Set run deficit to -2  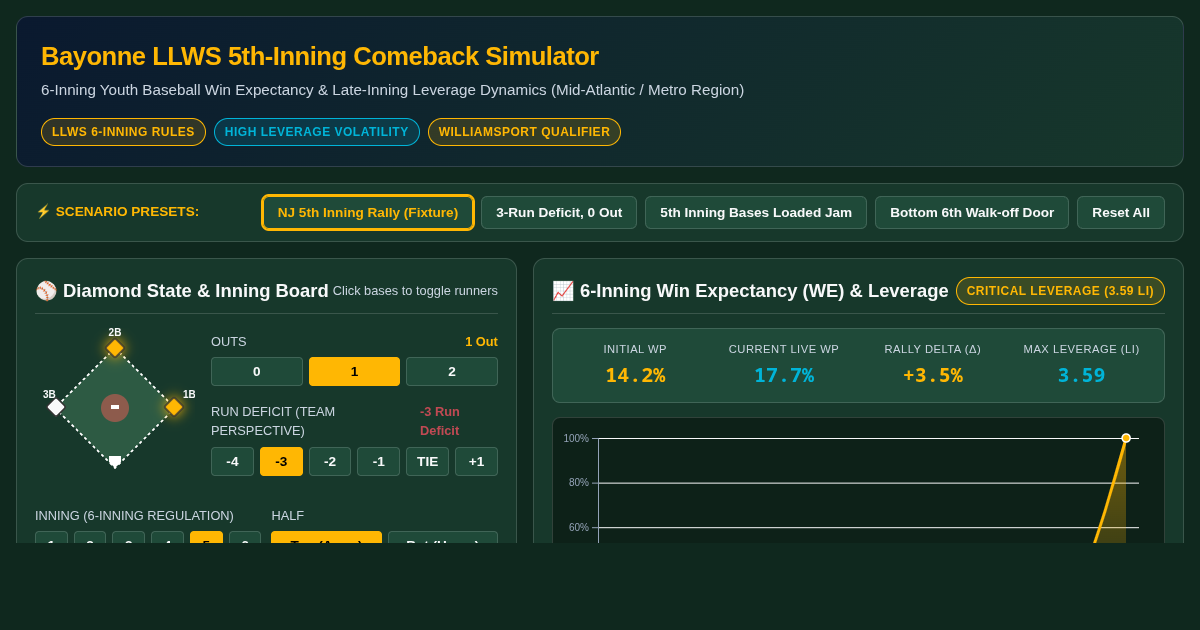330,462
